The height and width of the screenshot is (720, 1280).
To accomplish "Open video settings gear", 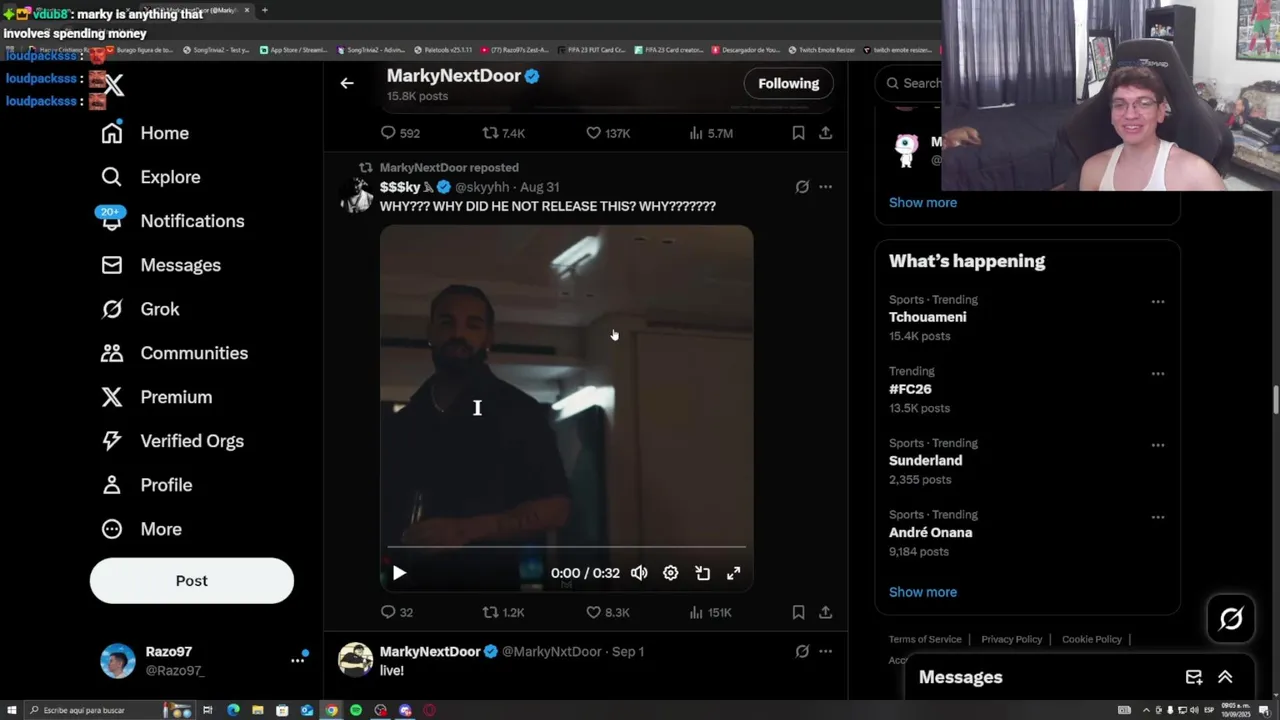I will pos(670,573).
